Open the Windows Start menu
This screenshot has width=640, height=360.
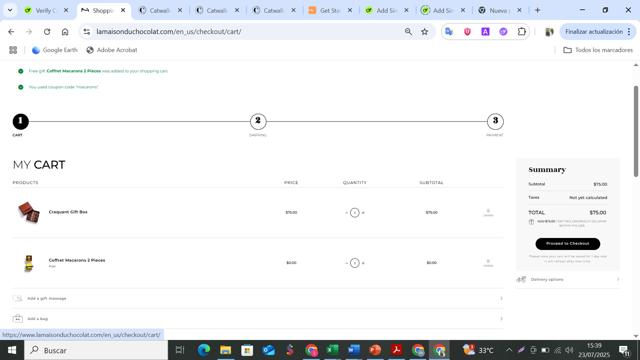(12, 350)
